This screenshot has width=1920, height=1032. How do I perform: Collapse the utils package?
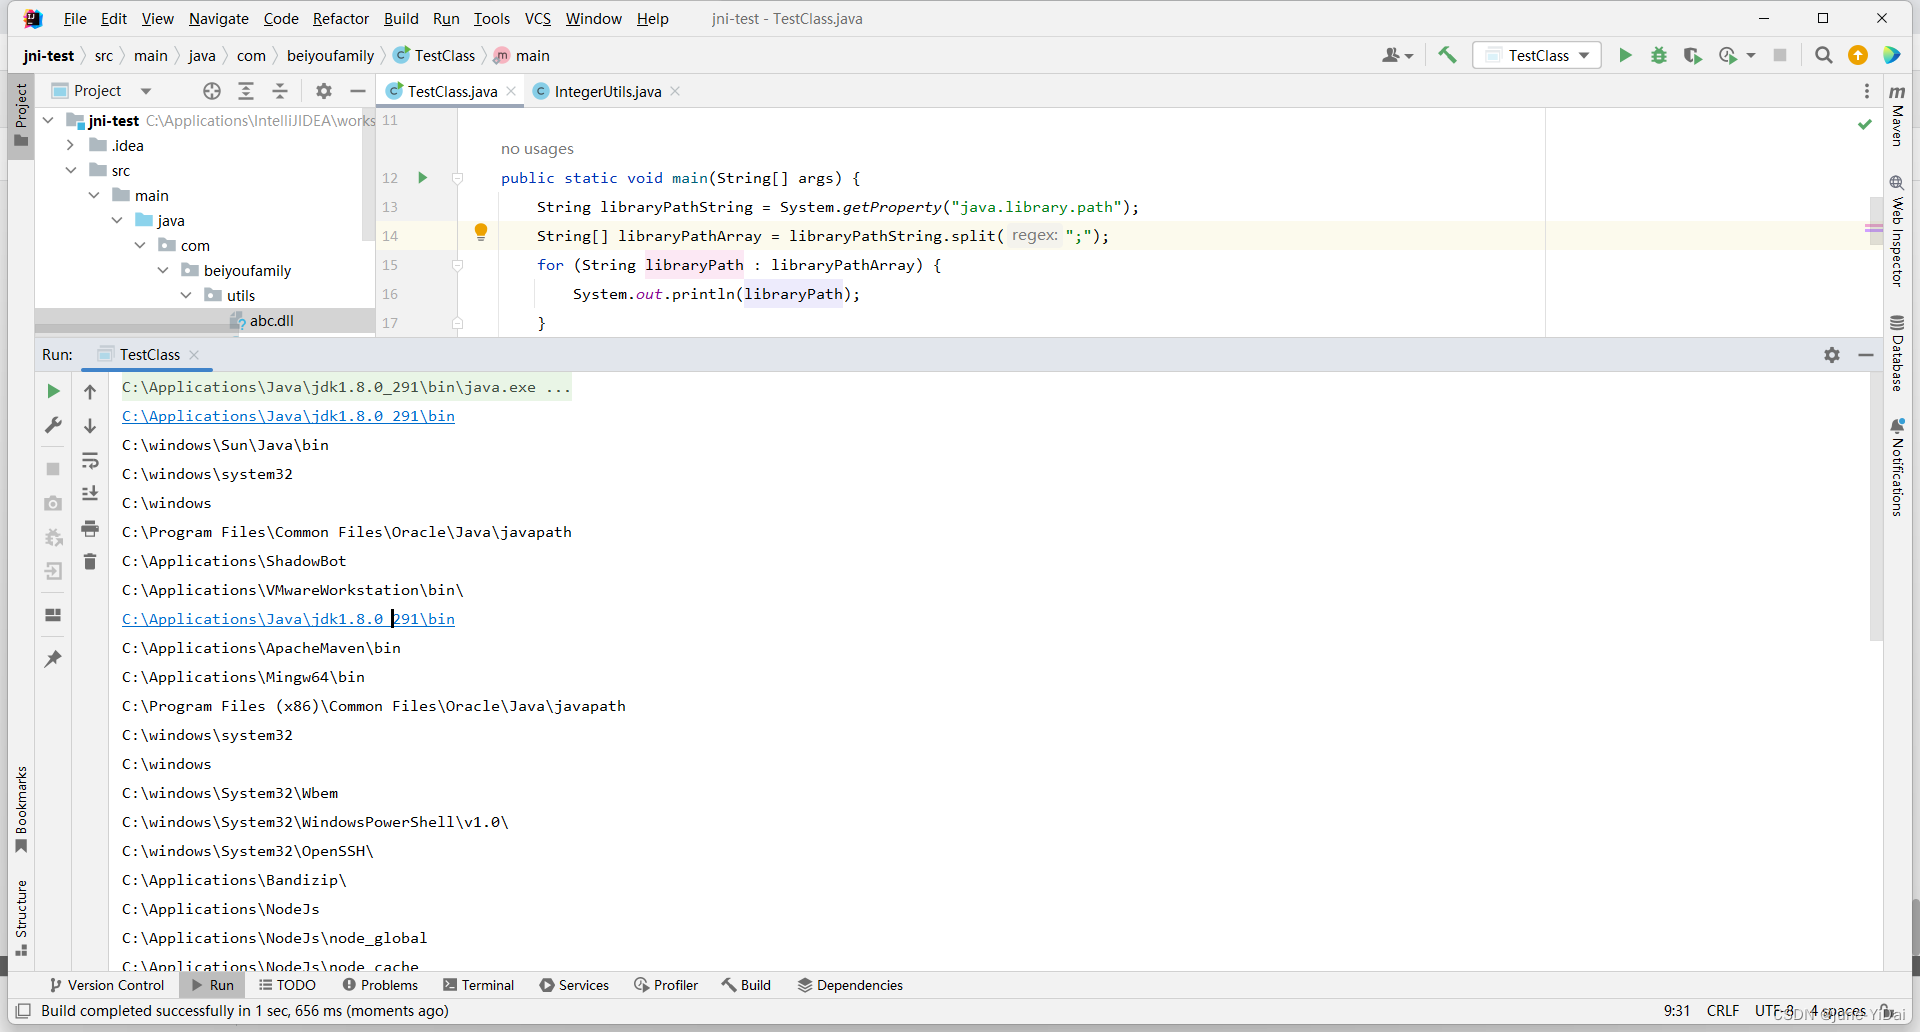click(x=185, y=295)
